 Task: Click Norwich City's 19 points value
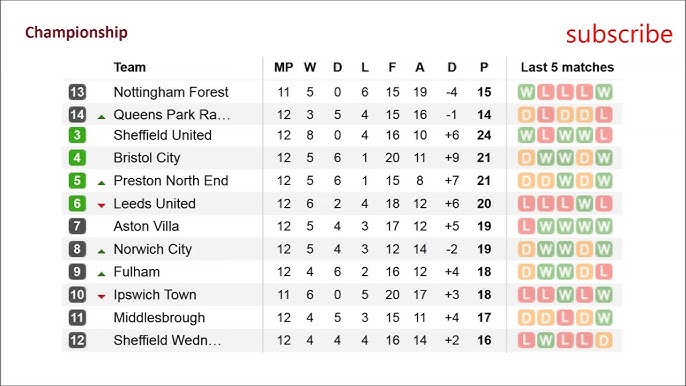coord(484,249)
